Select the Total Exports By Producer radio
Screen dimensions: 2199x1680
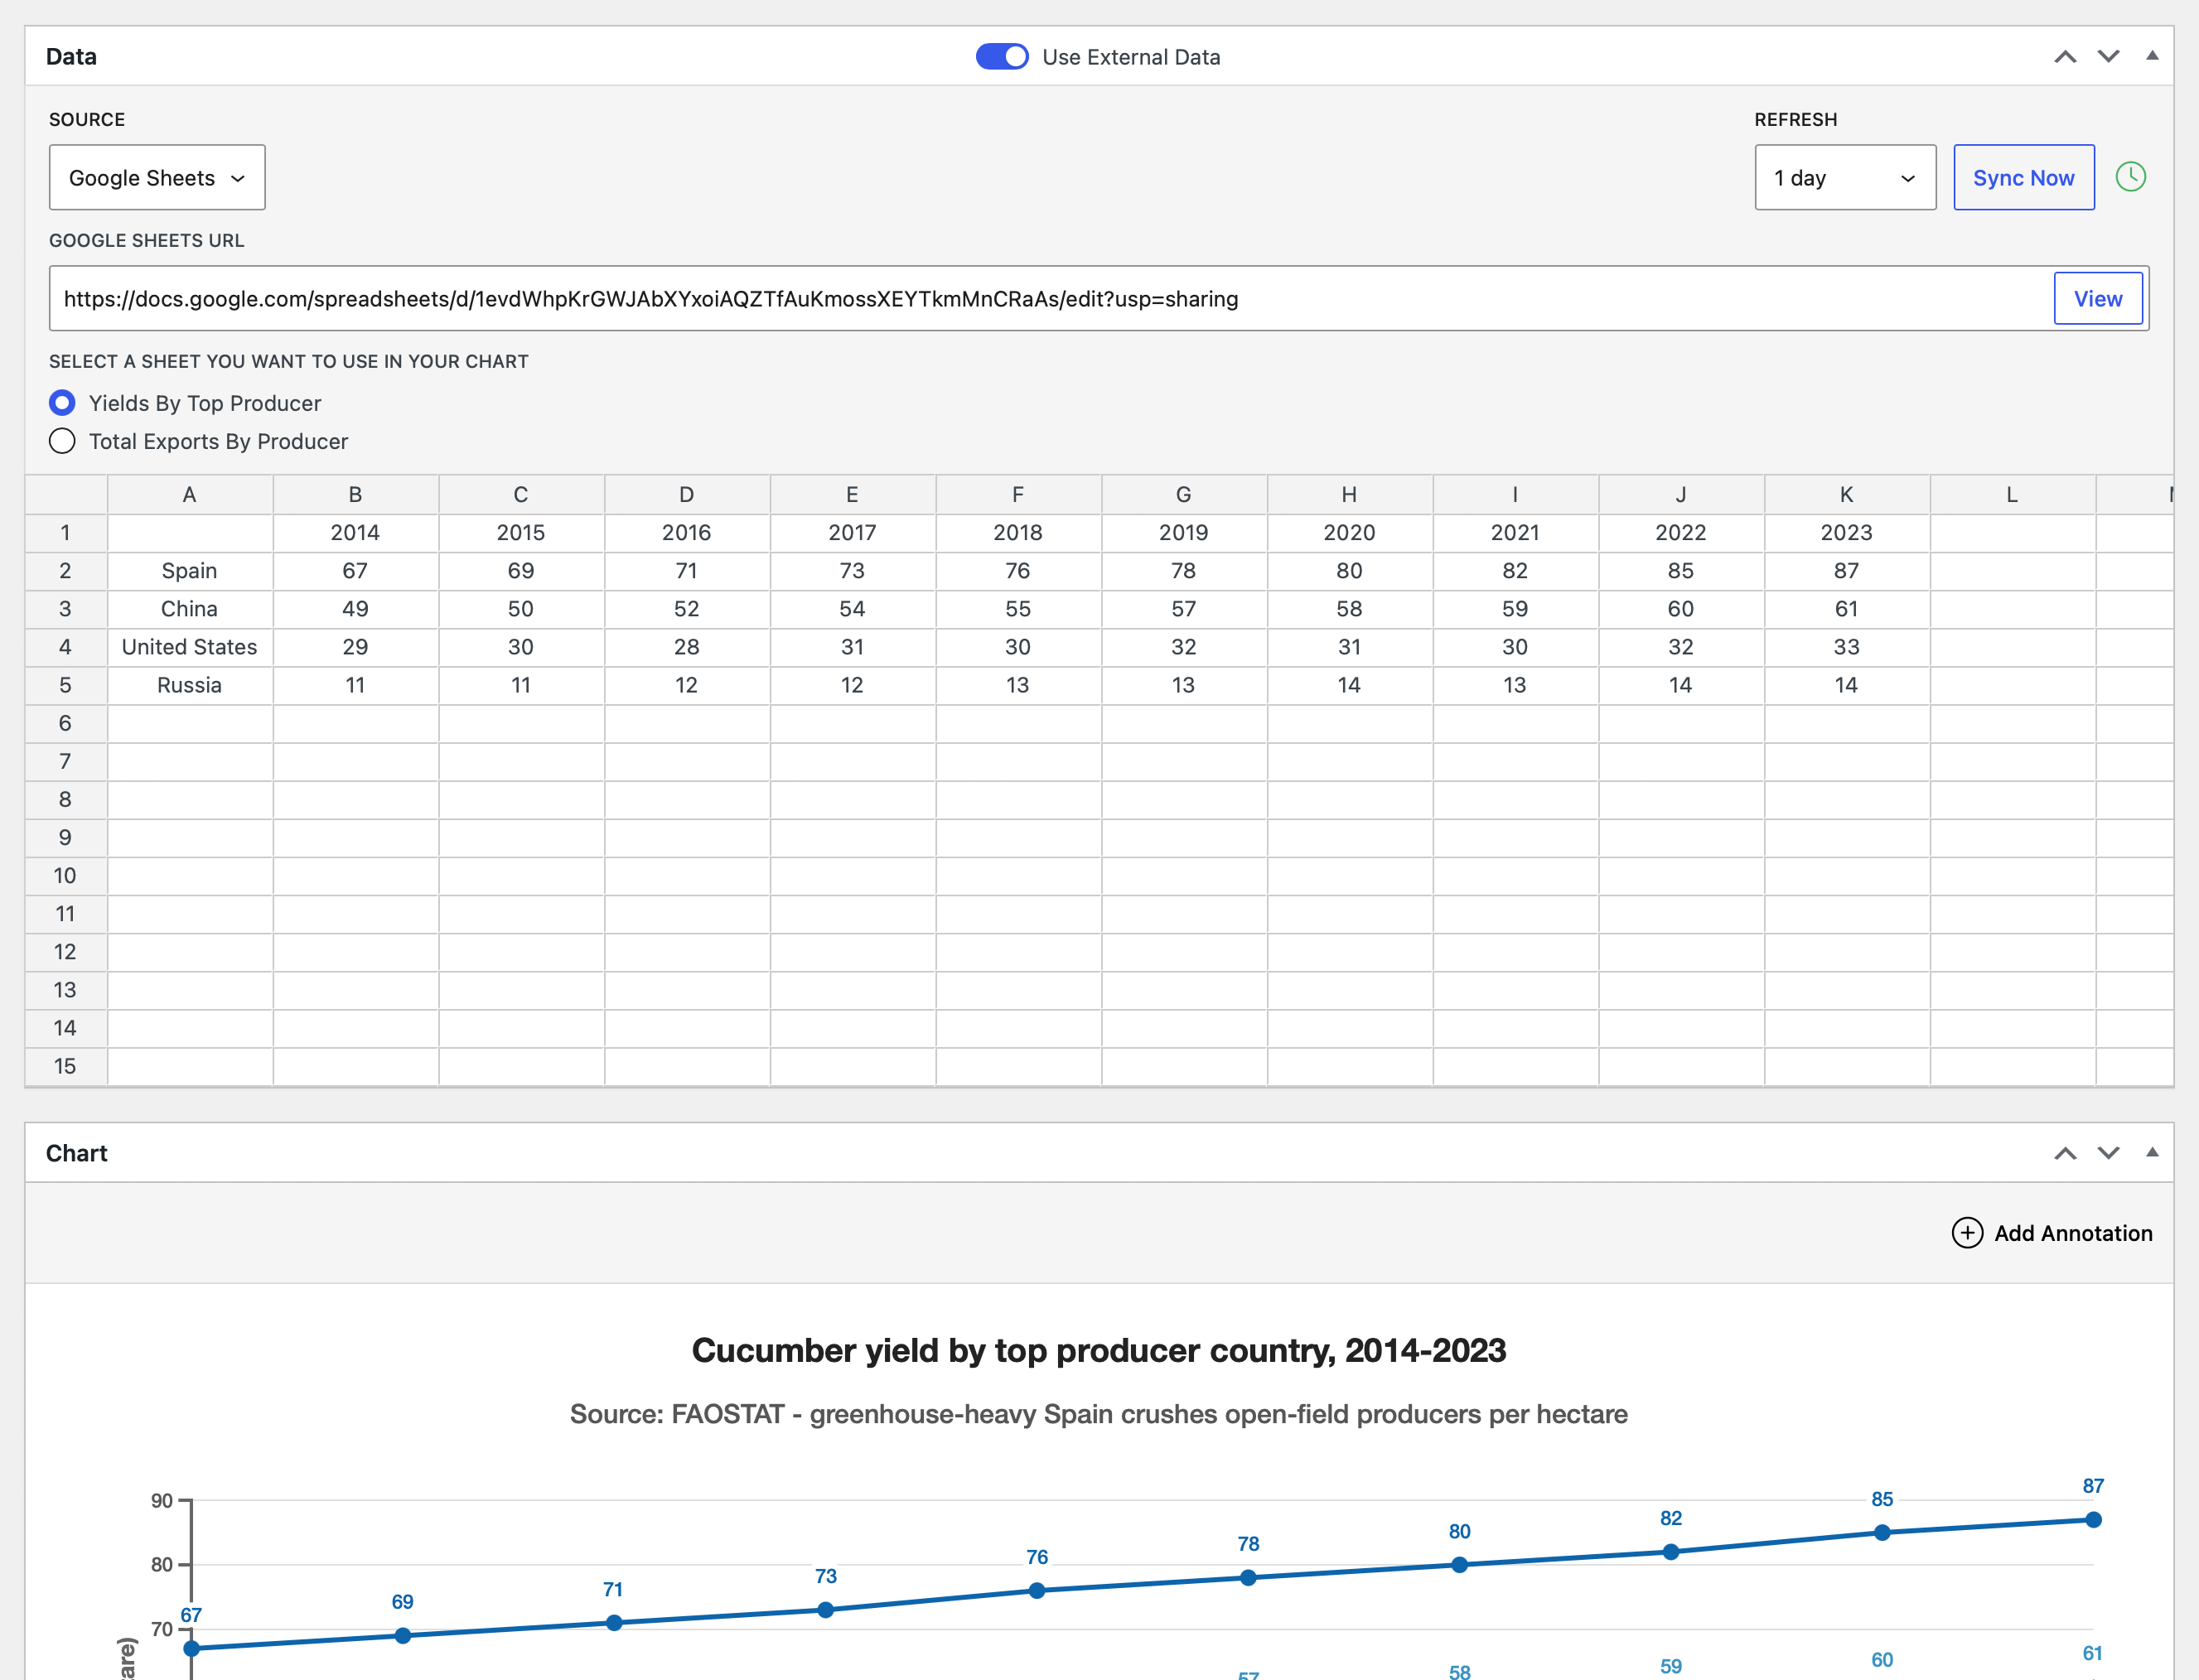[62, 441]
